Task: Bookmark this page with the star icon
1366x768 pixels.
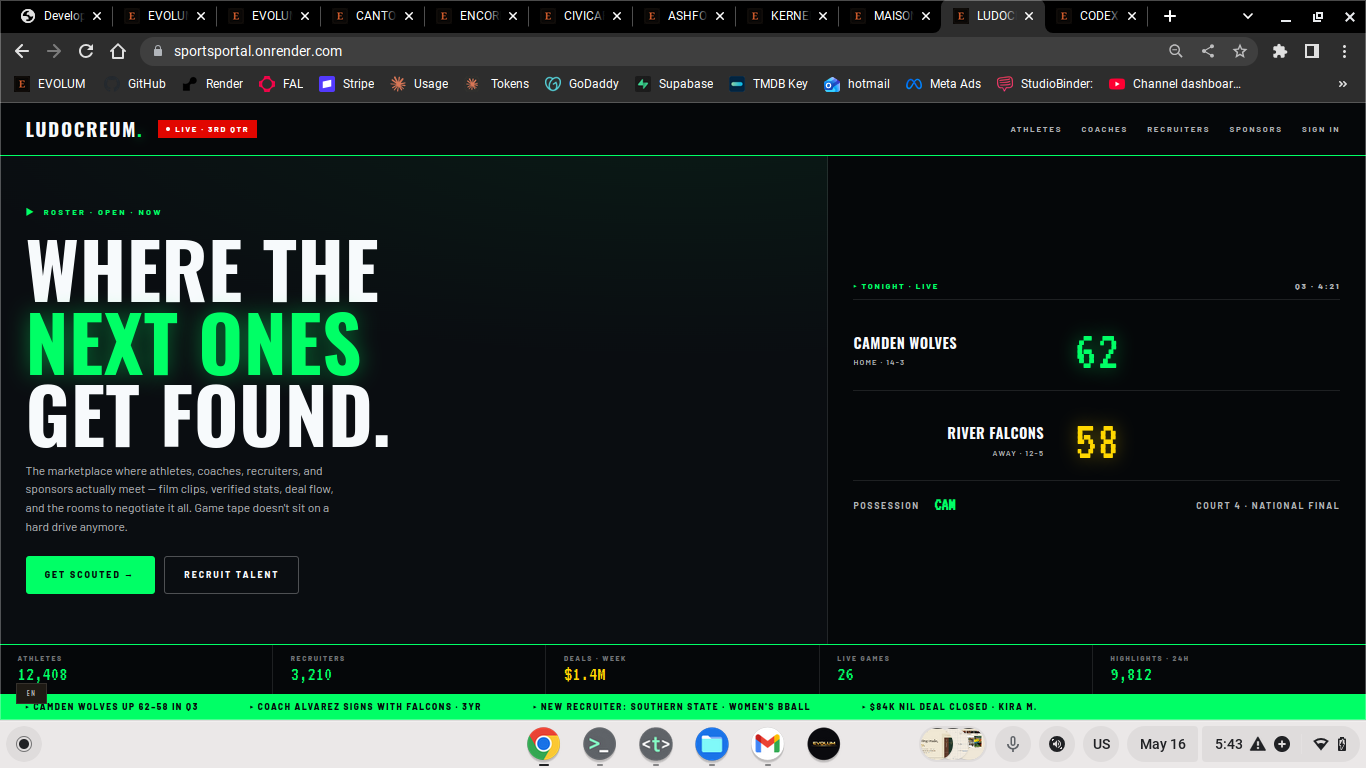Action: coord(1240,51)
